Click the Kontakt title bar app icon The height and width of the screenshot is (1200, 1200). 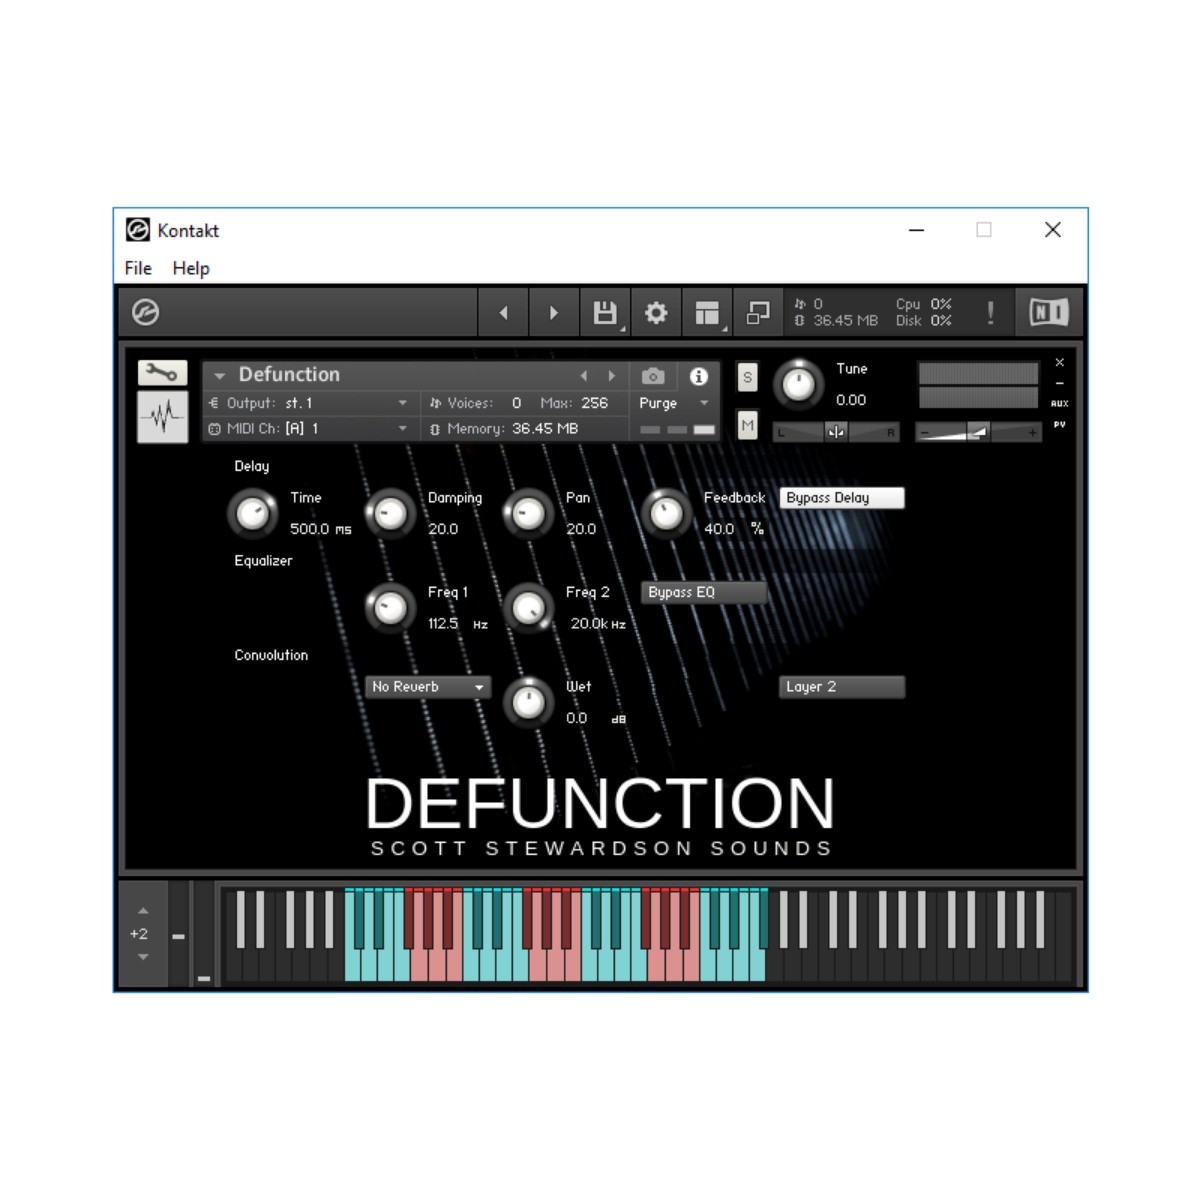coord(138,230)
